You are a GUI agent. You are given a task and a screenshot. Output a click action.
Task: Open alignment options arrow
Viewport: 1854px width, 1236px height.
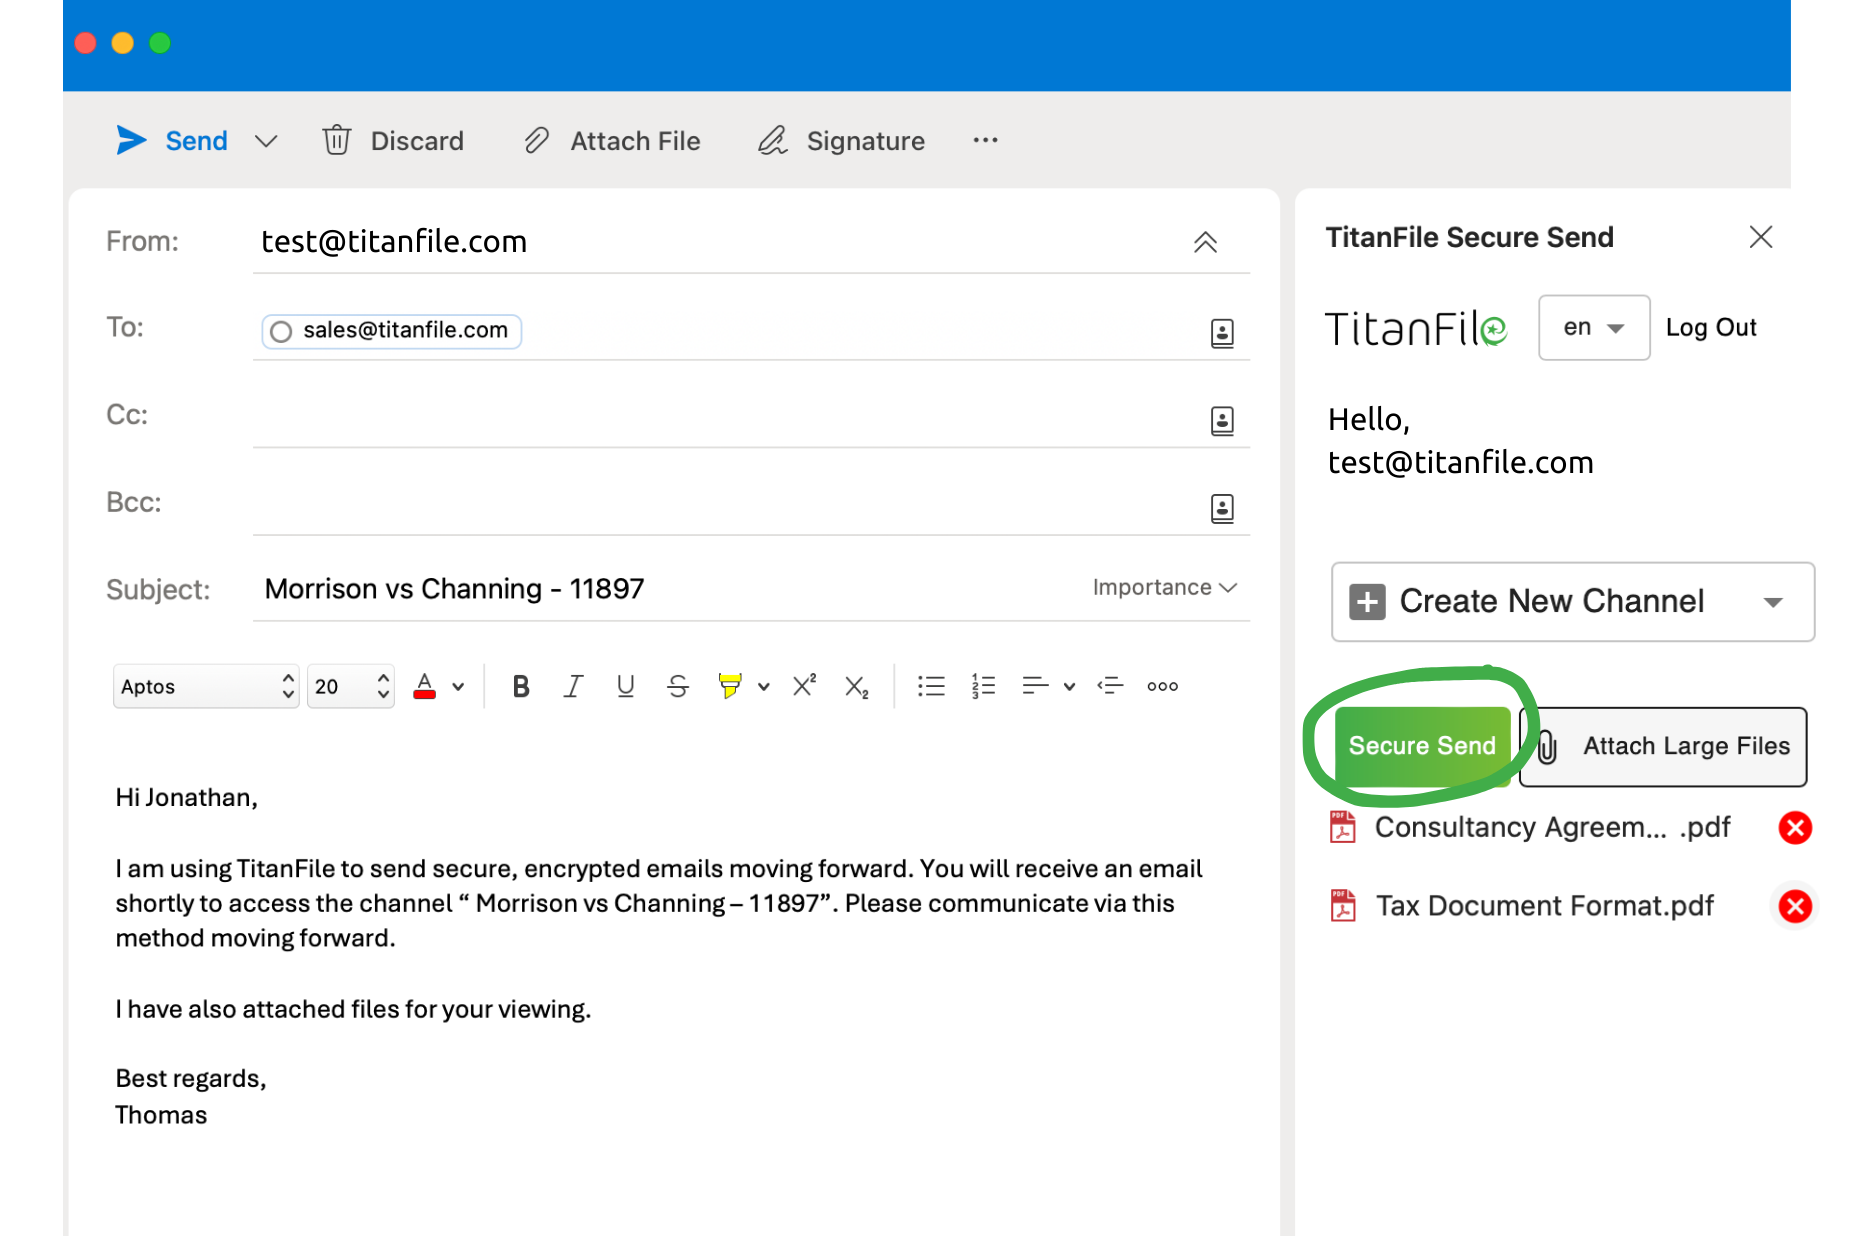click(x=1069, y=687)
